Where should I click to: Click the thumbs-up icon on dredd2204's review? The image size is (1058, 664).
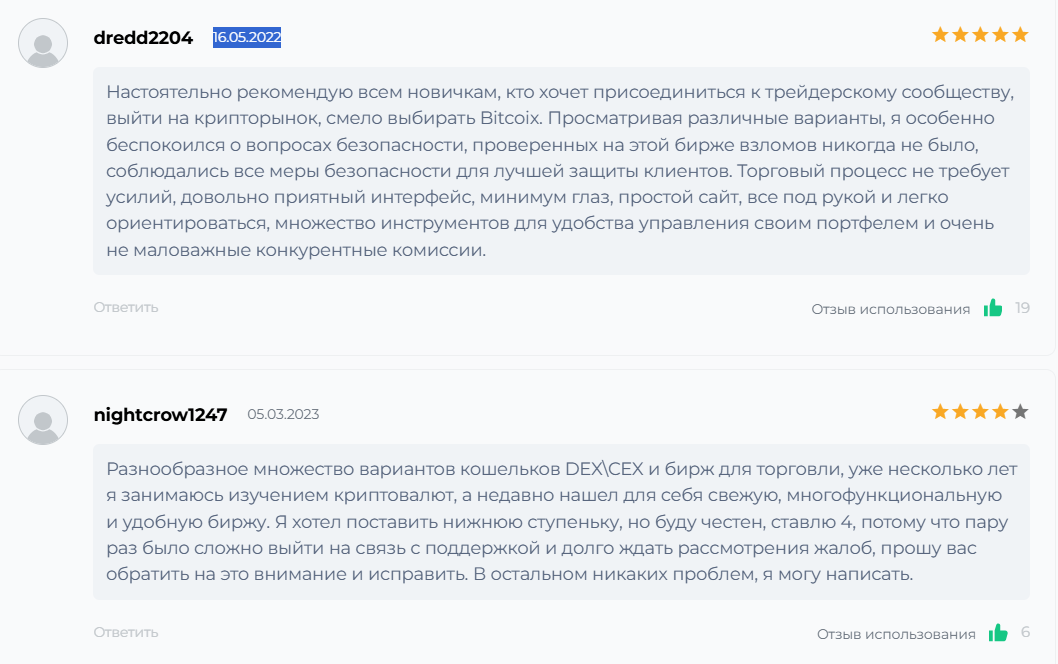pyautogui.click(x=995, y=308)
